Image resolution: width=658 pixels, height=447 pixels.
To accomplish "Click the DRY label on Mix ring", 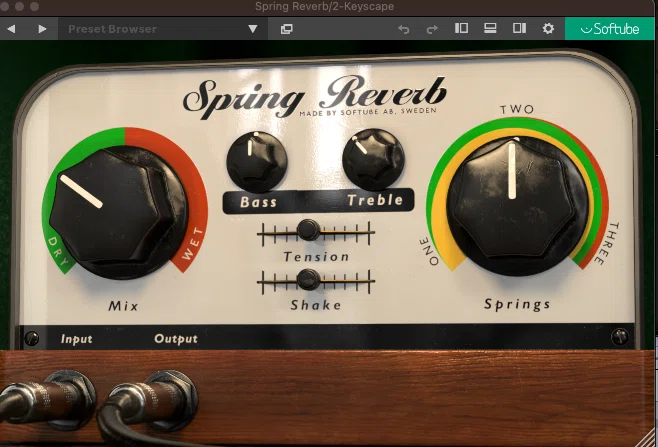I will click(58, 251).
